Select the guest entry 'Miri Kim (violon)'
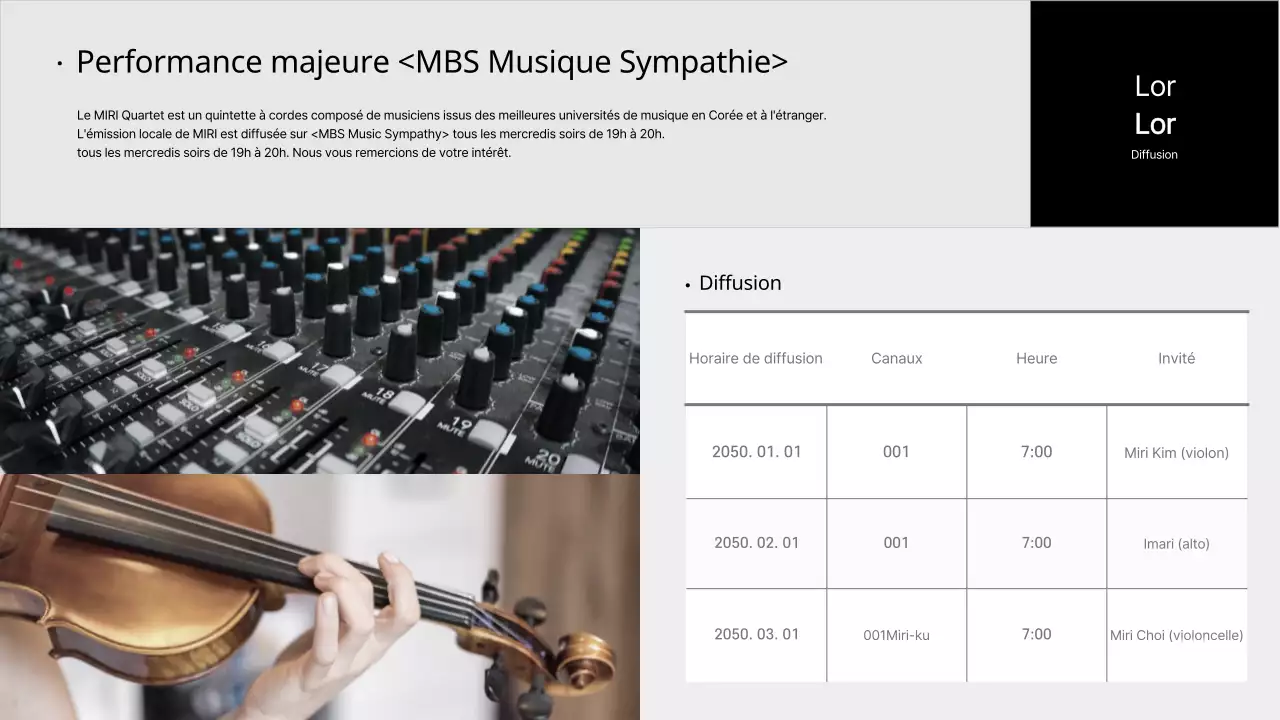 click(x=1176, y=452)
